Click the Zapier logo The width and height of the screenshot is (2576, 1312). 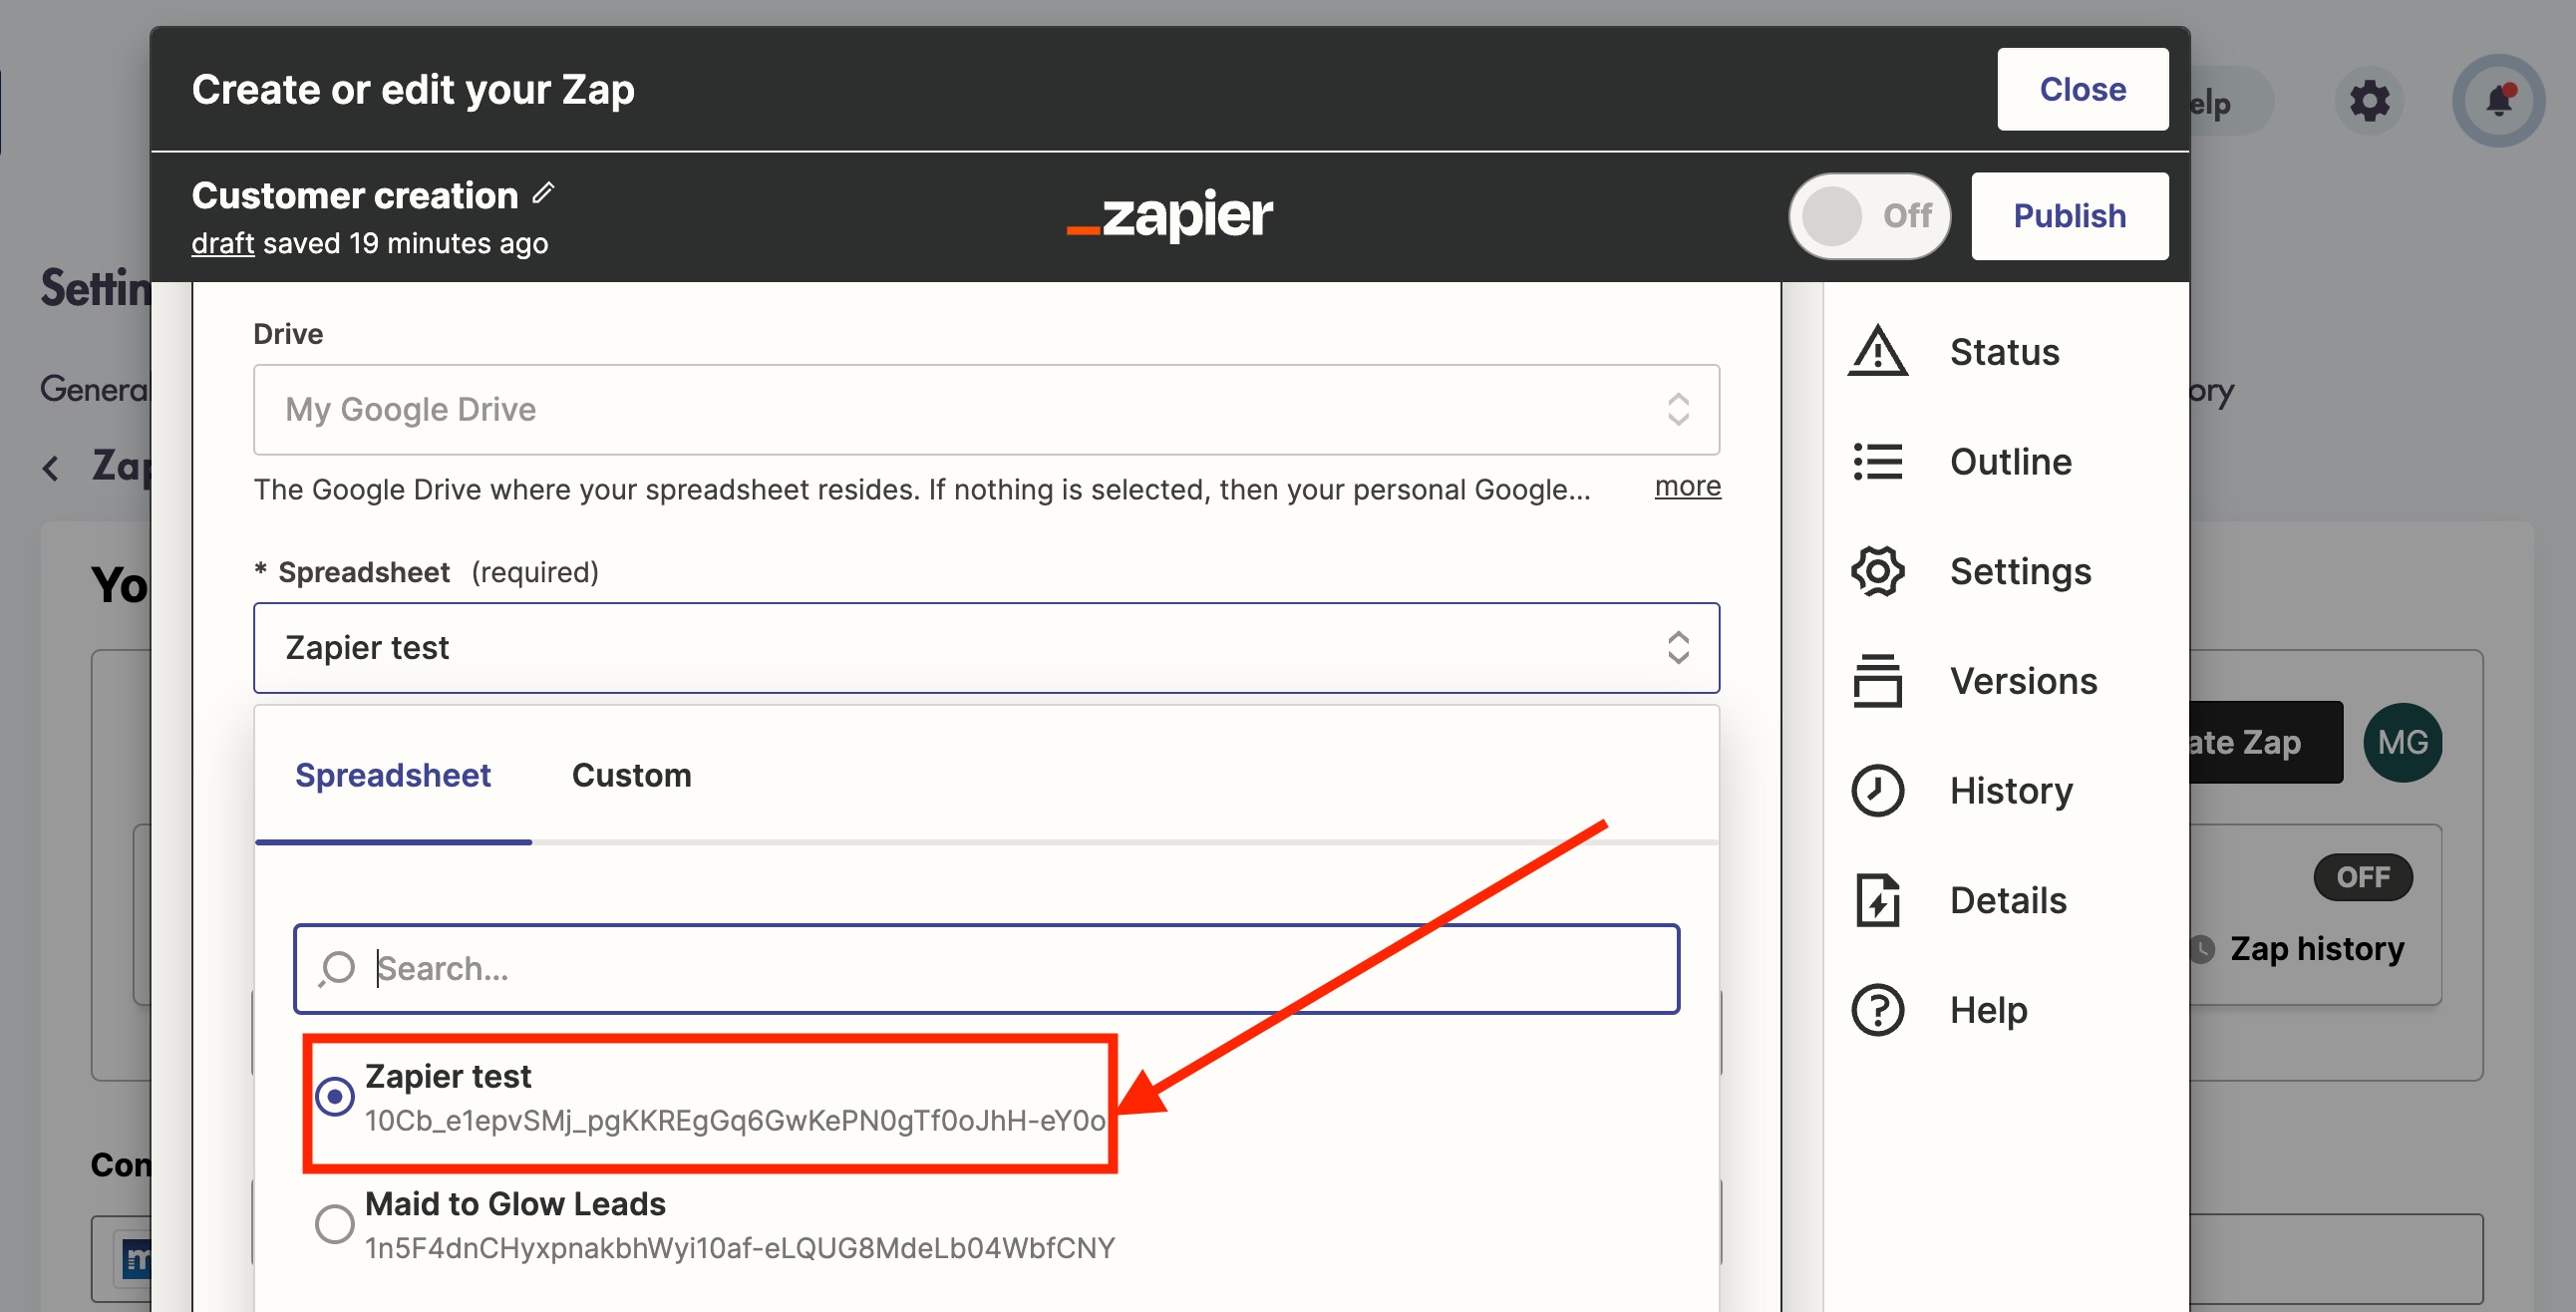(x=1169, y=214)
